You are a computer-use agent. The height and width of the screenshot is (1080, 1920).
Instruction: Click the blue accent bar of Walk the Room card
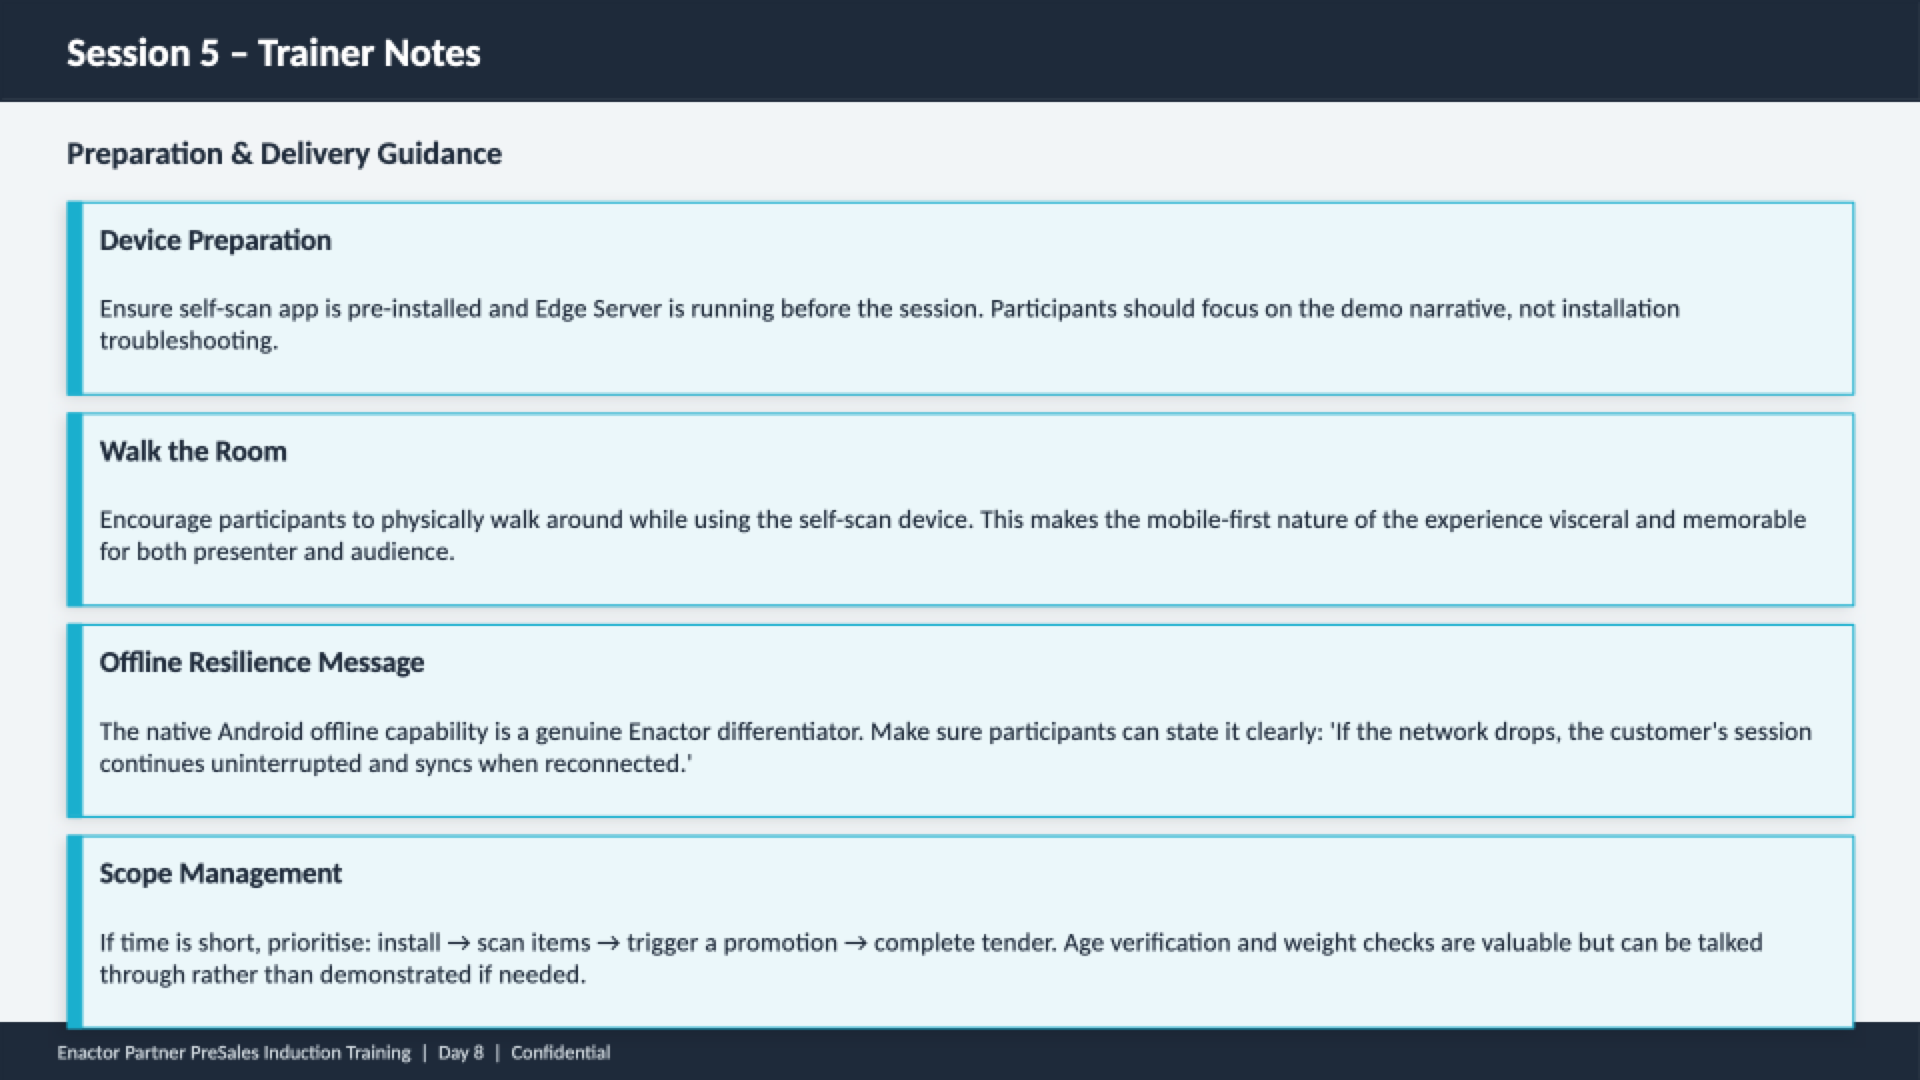pos(74,509)
